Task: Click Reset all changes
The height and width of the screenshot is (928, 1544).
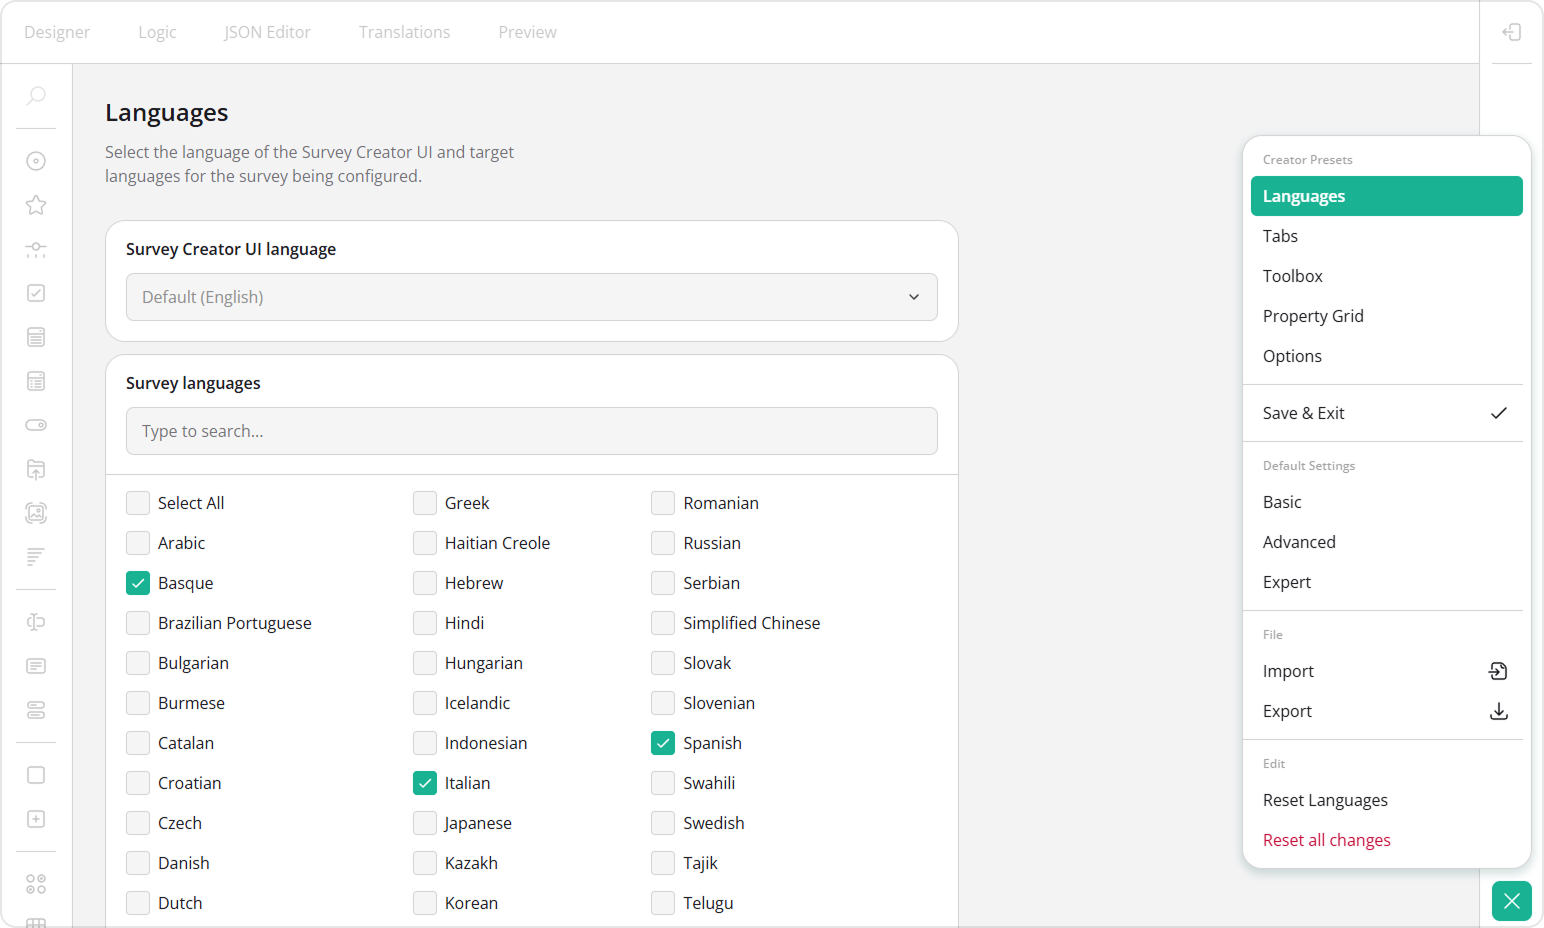Action: 1327,839
